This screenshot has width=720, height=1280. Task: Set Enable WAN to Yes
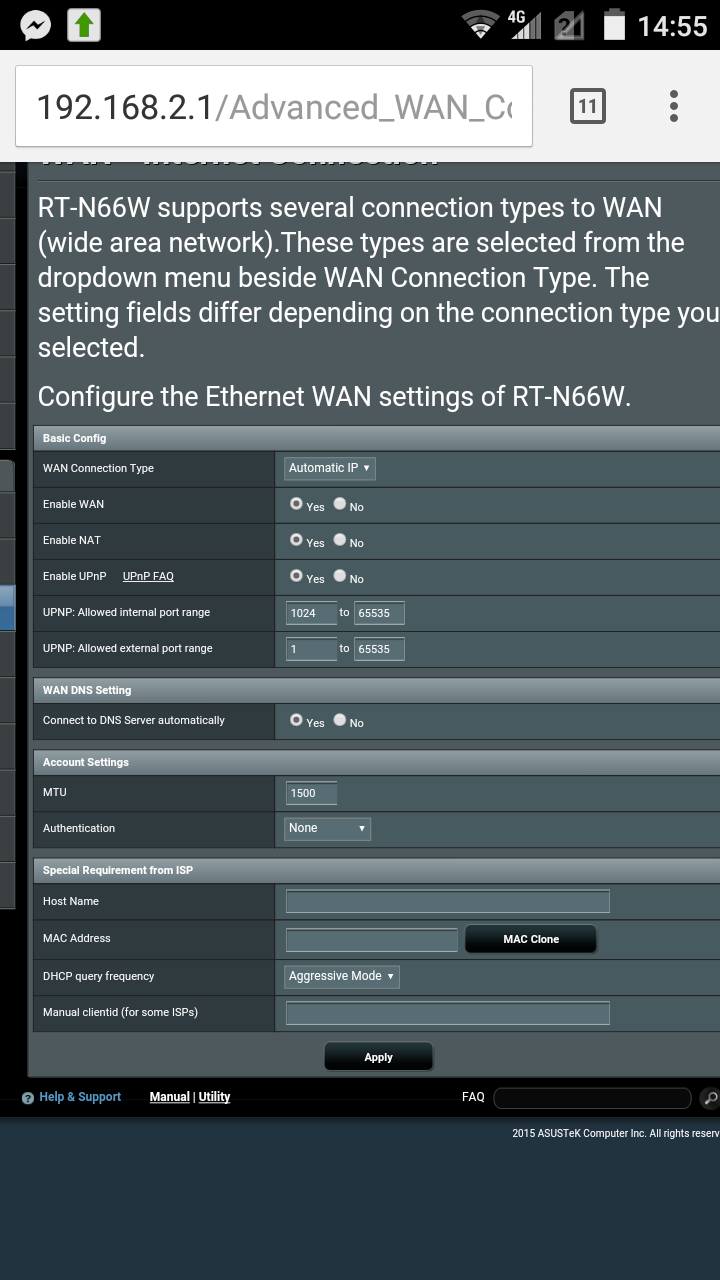coord(296,504)
